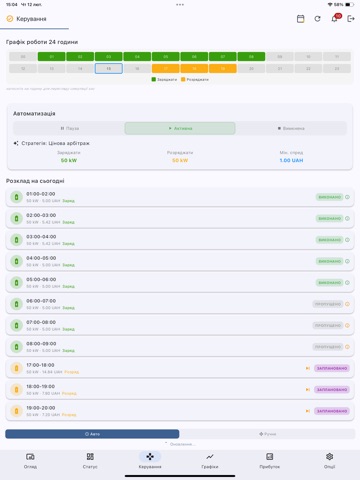The height and width of the screenshot is (480, 360).
Task: Open the 06:00-07:00 schedule entry
Action: (180, 304)
